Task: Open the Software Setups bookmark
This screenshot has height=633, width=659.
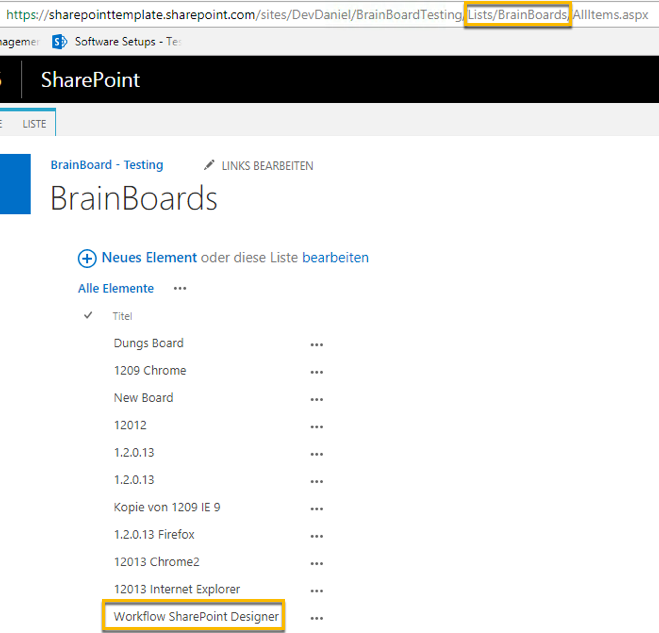Action: pyautogui.click(x=127, y=42)
